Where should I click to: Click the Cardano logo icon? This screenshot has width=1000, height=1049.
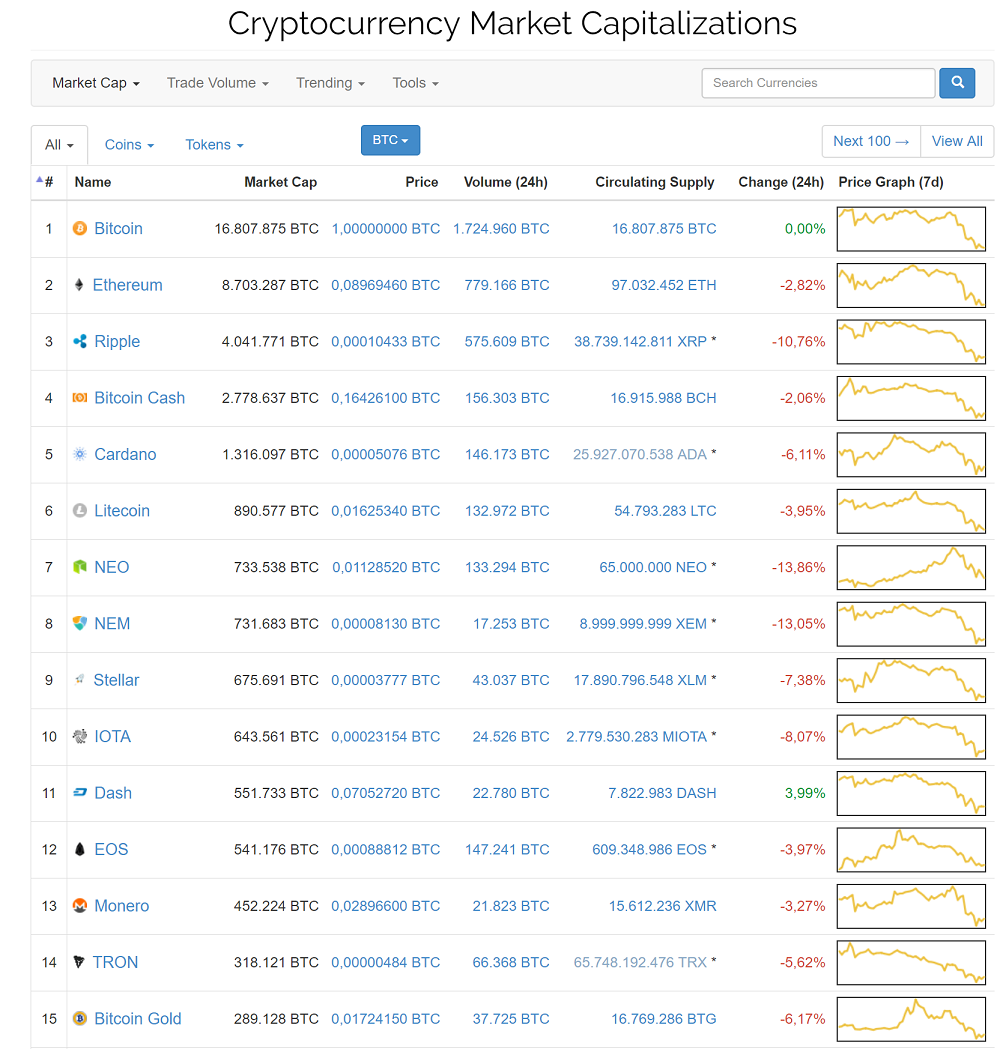click(x=80, y=454)
